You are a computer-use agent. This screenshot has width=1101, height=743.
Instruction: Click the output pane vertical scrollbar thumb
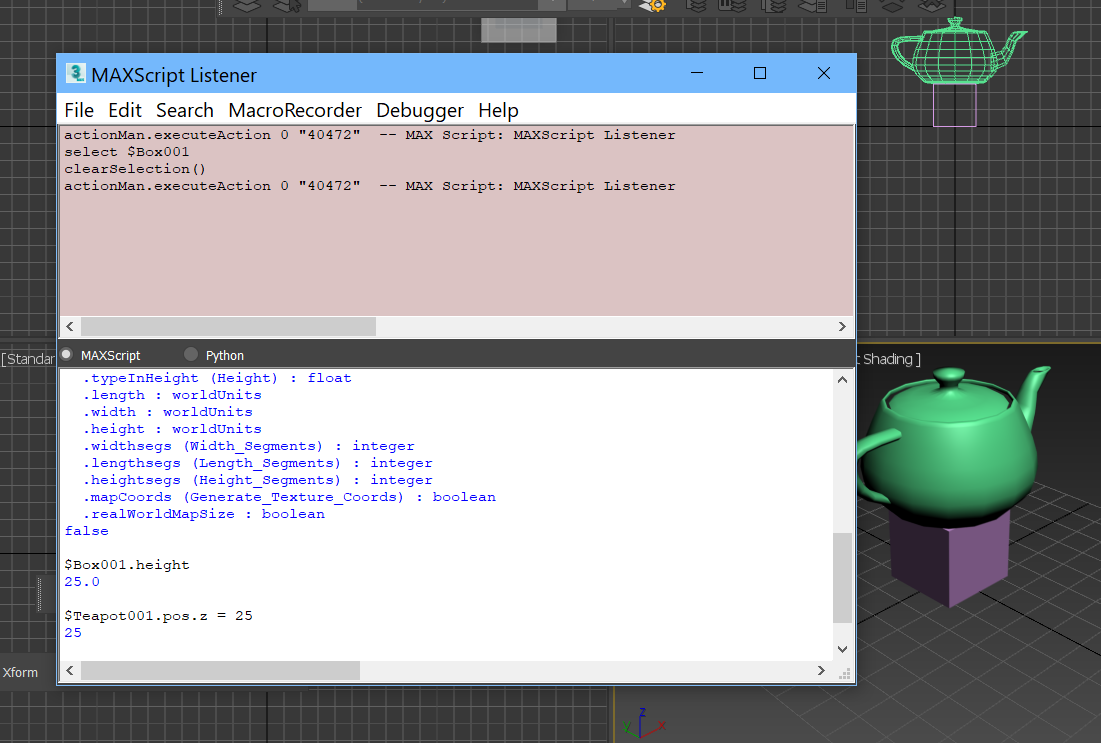[843, 578]
